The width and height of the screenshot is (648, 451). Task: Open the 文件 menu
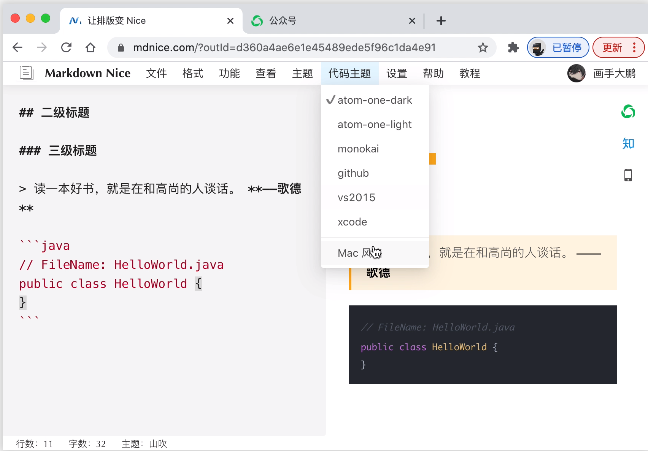click(156, 74)
